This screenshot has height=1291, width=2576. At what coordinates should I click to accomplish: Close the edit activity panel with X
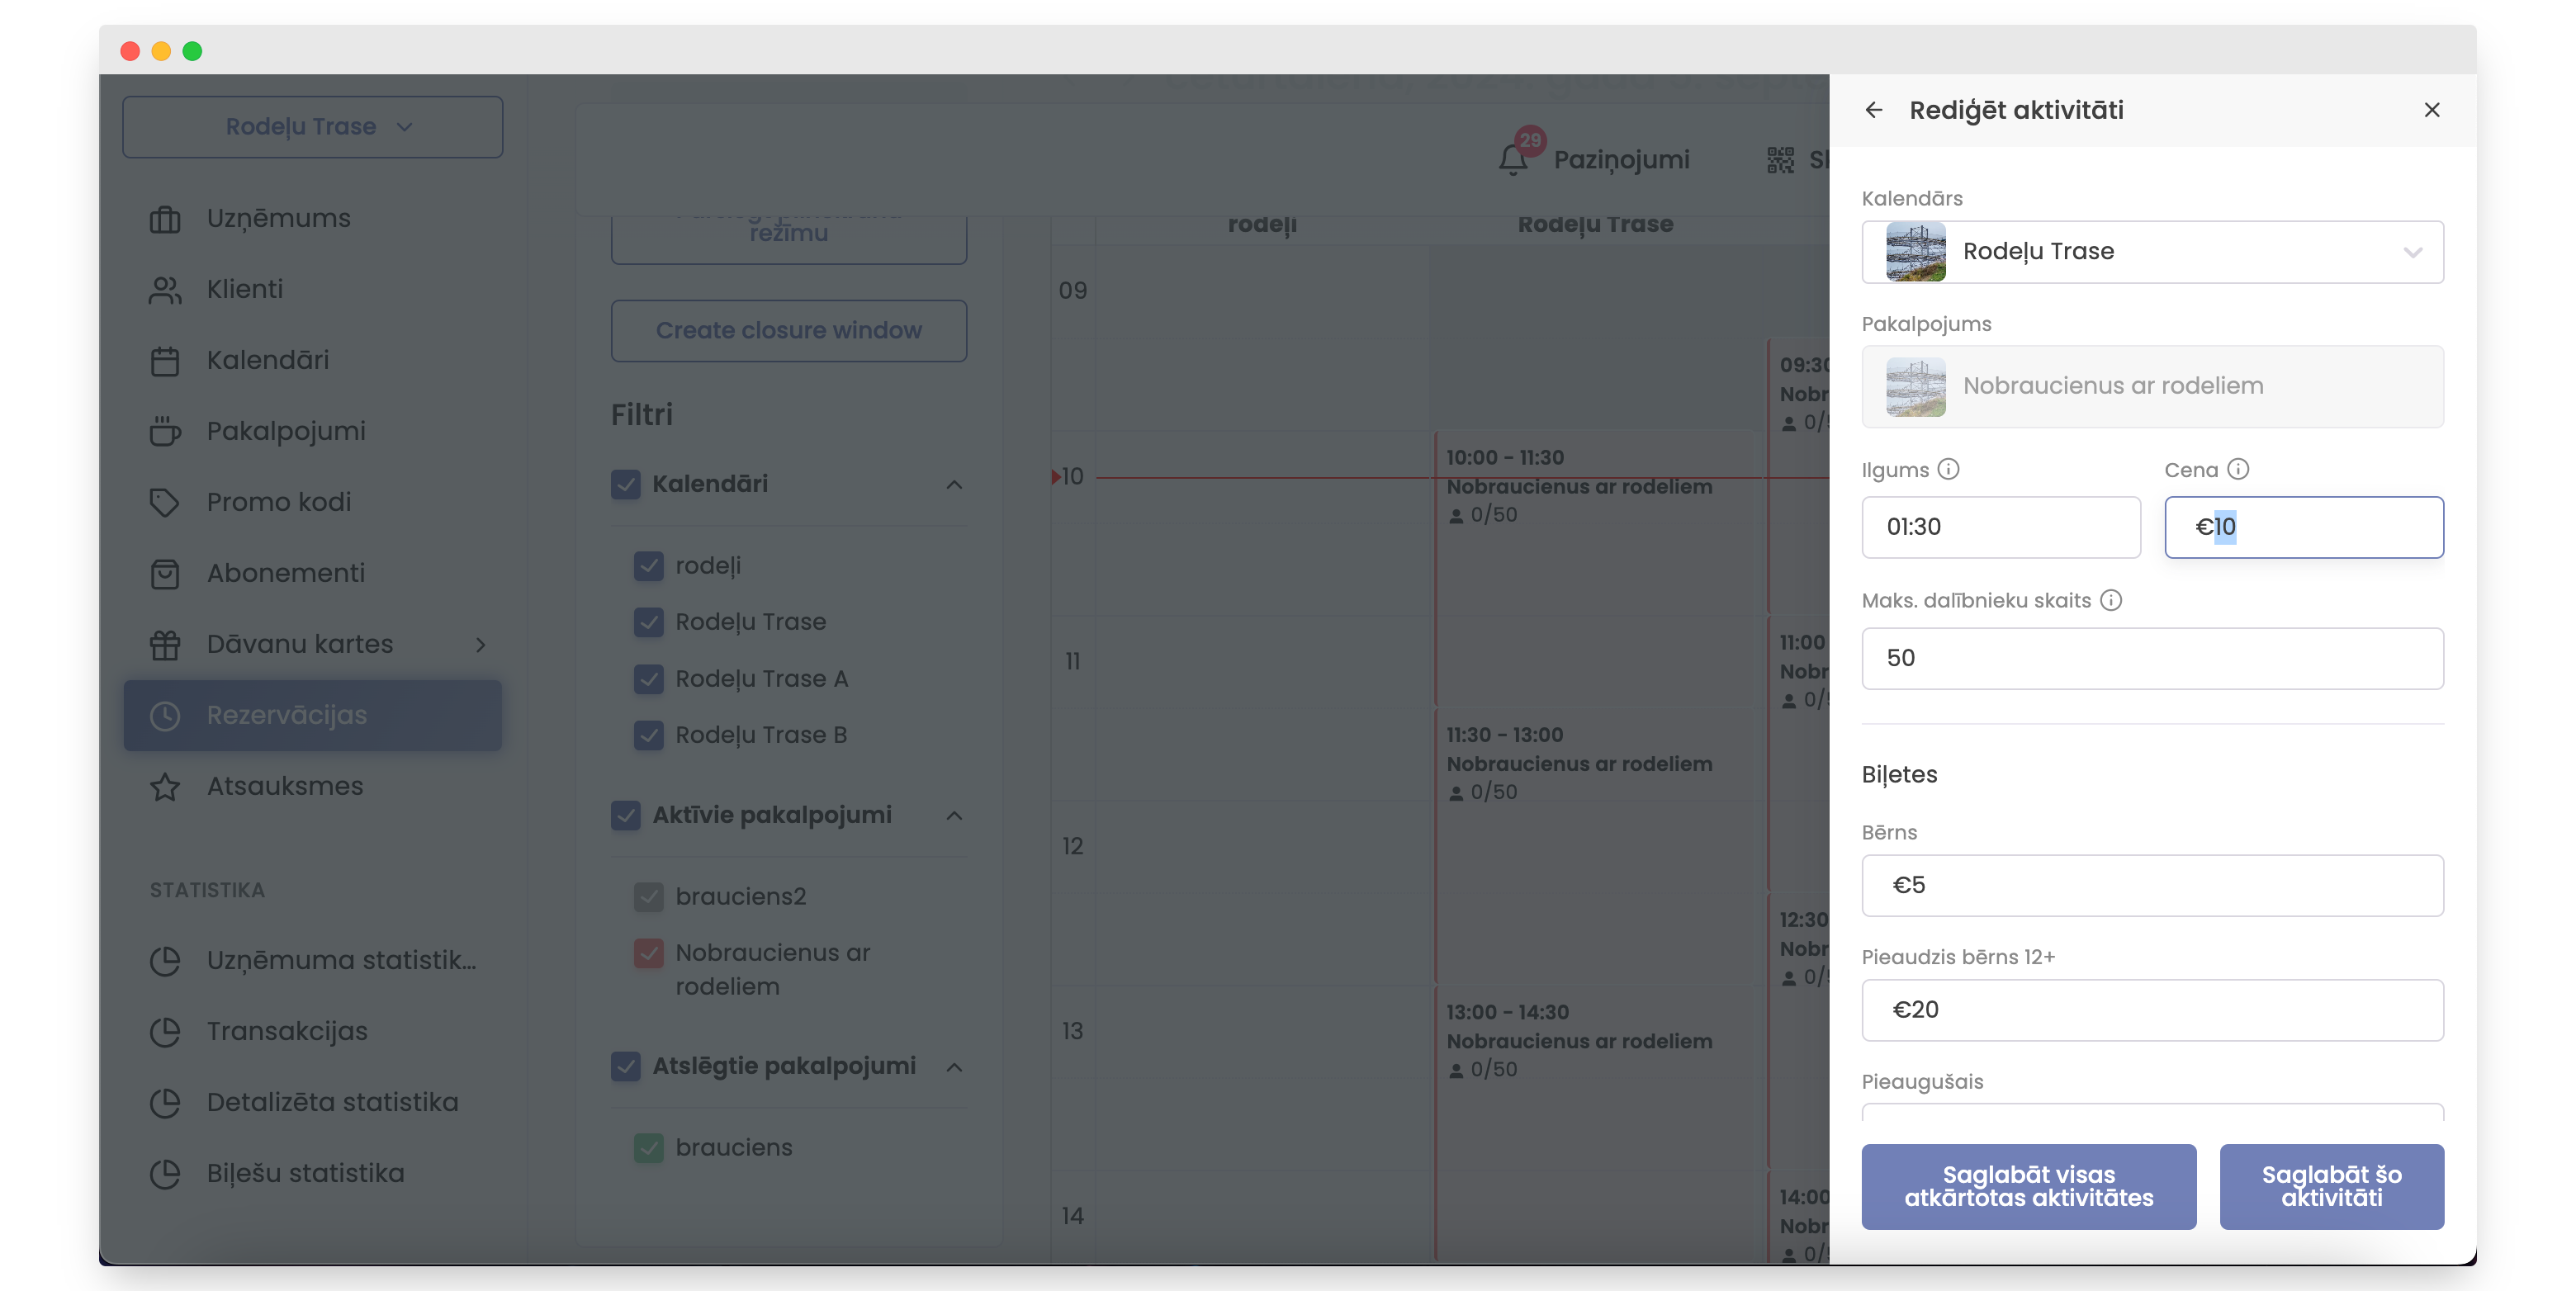coord(2431,110)
